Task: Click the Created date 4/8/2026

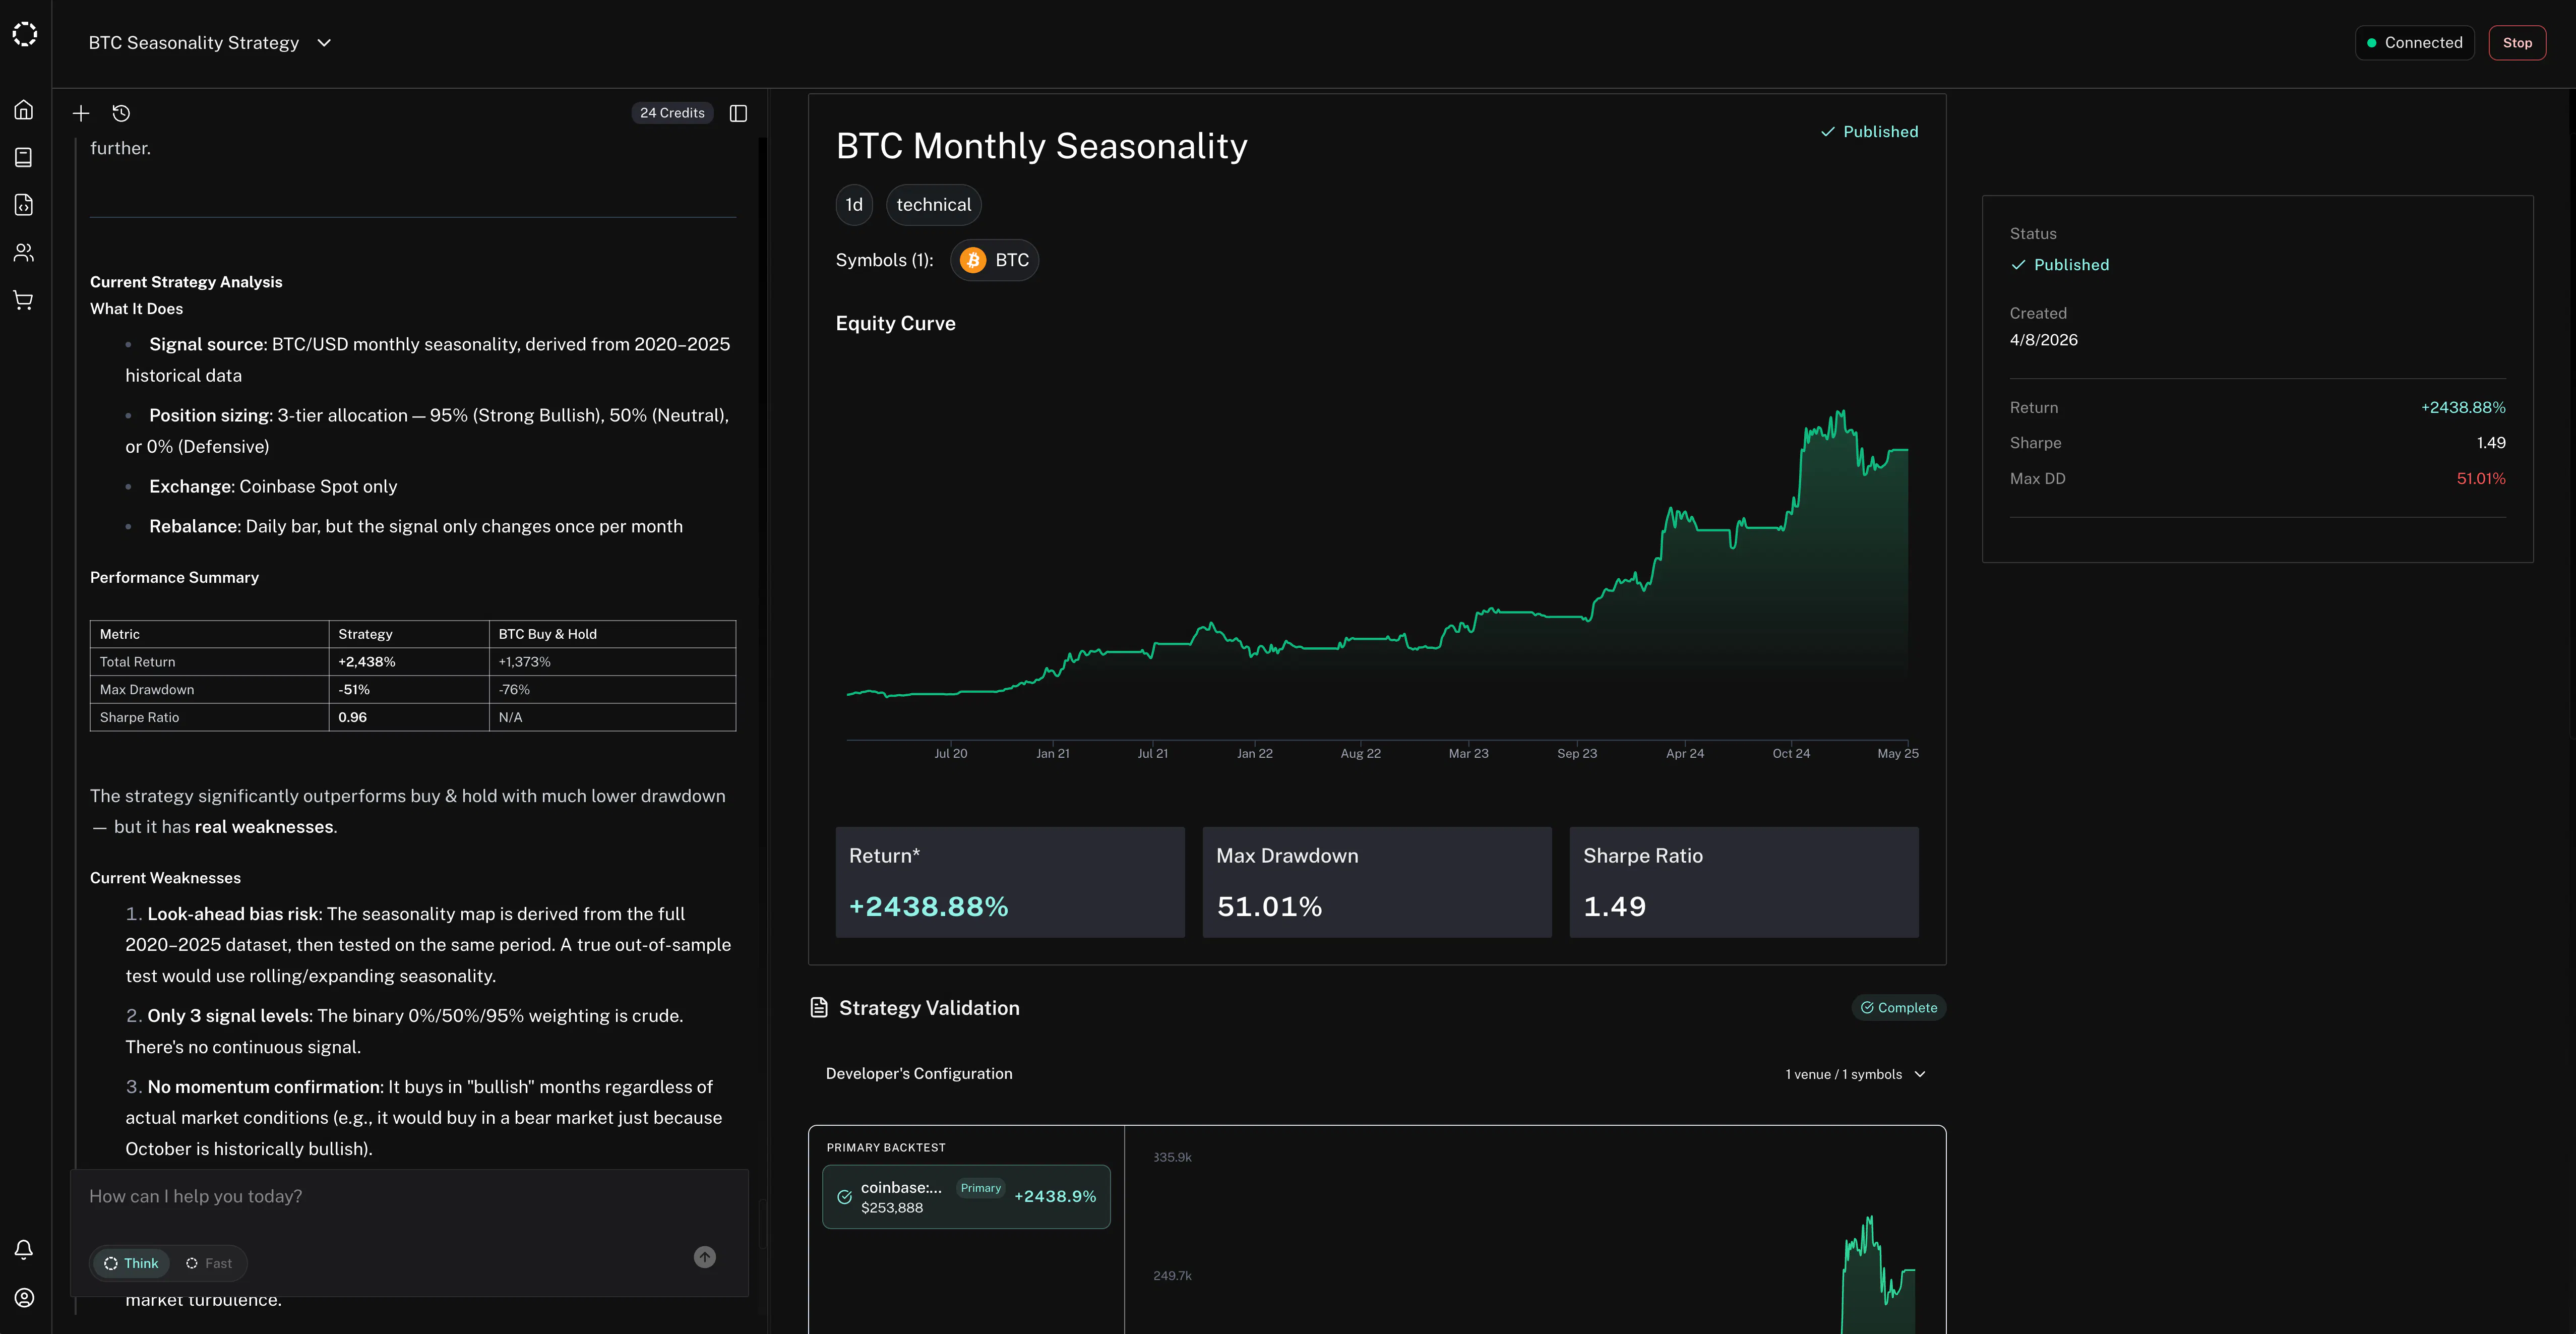Action: pos(2044,340)
